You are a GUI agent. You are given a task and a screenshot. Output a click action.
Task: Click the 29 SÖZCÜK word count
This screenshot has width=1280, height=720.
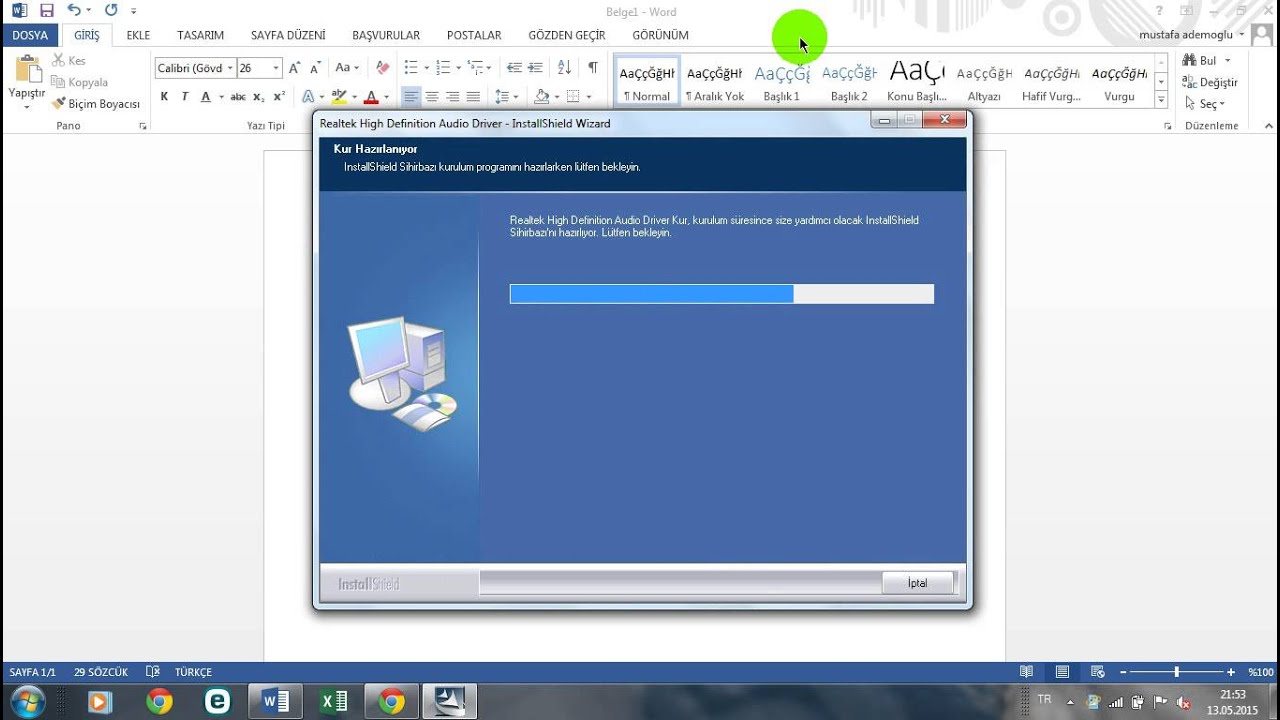(101, 672)
